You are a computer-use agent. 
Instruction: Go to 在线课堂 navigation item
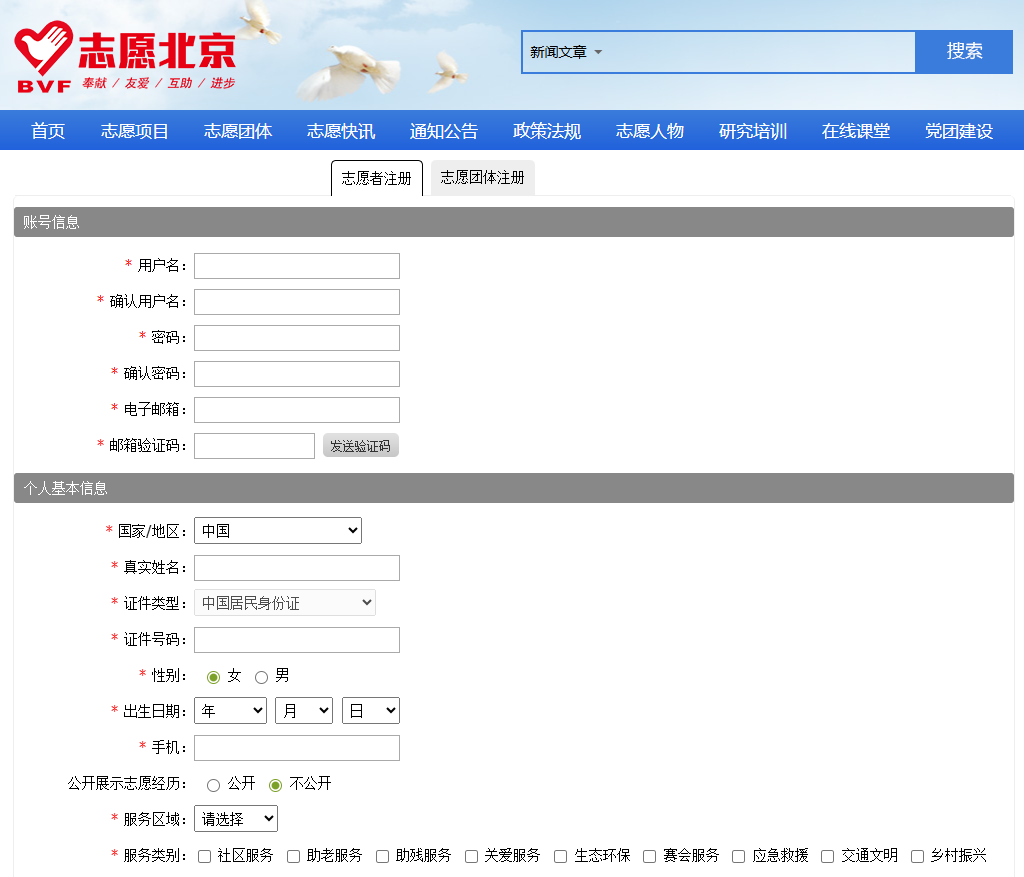(x=855, y=131)
